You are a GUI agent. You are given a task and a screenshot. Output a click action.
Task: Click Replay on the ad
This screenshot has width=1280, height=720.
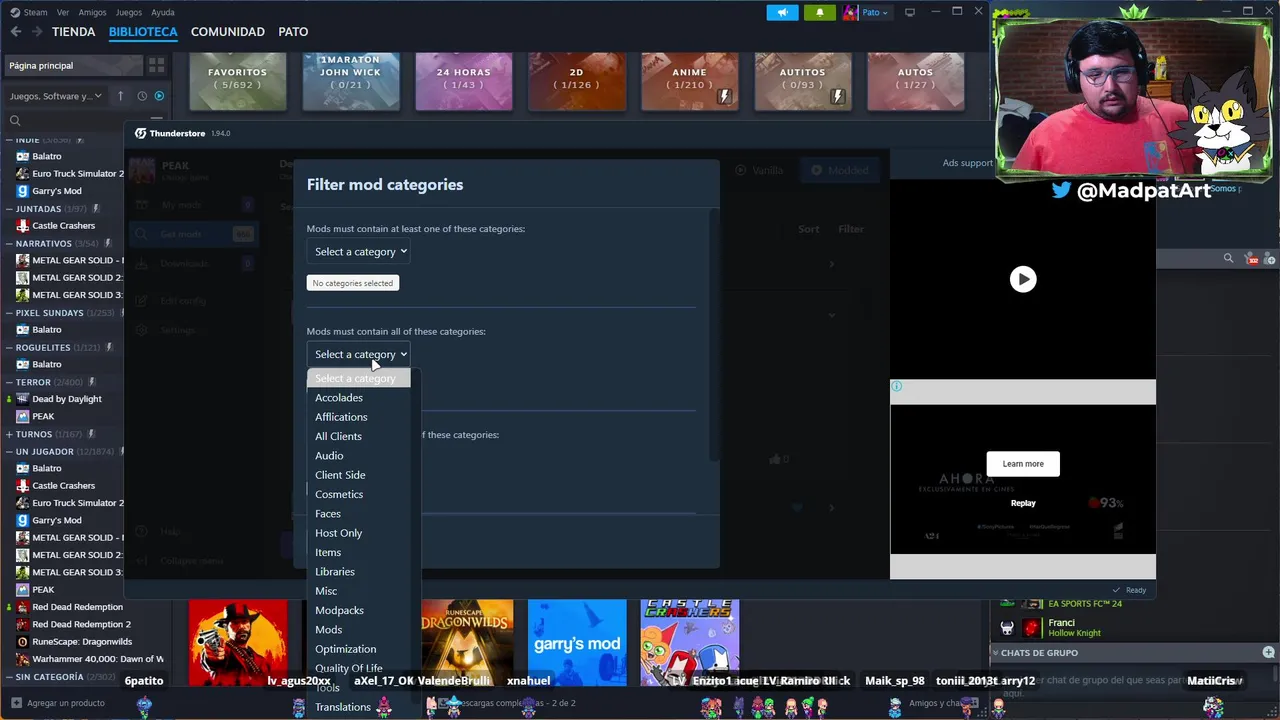[1023, 503]
